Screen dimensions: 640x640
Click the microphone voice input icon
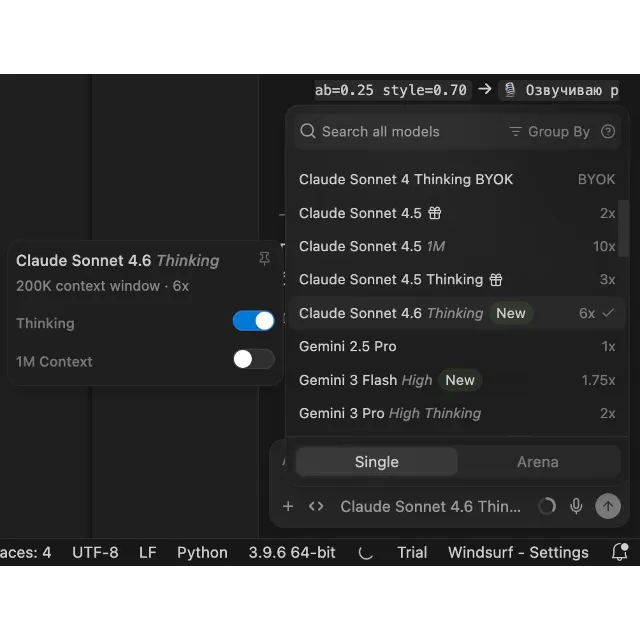576,506
